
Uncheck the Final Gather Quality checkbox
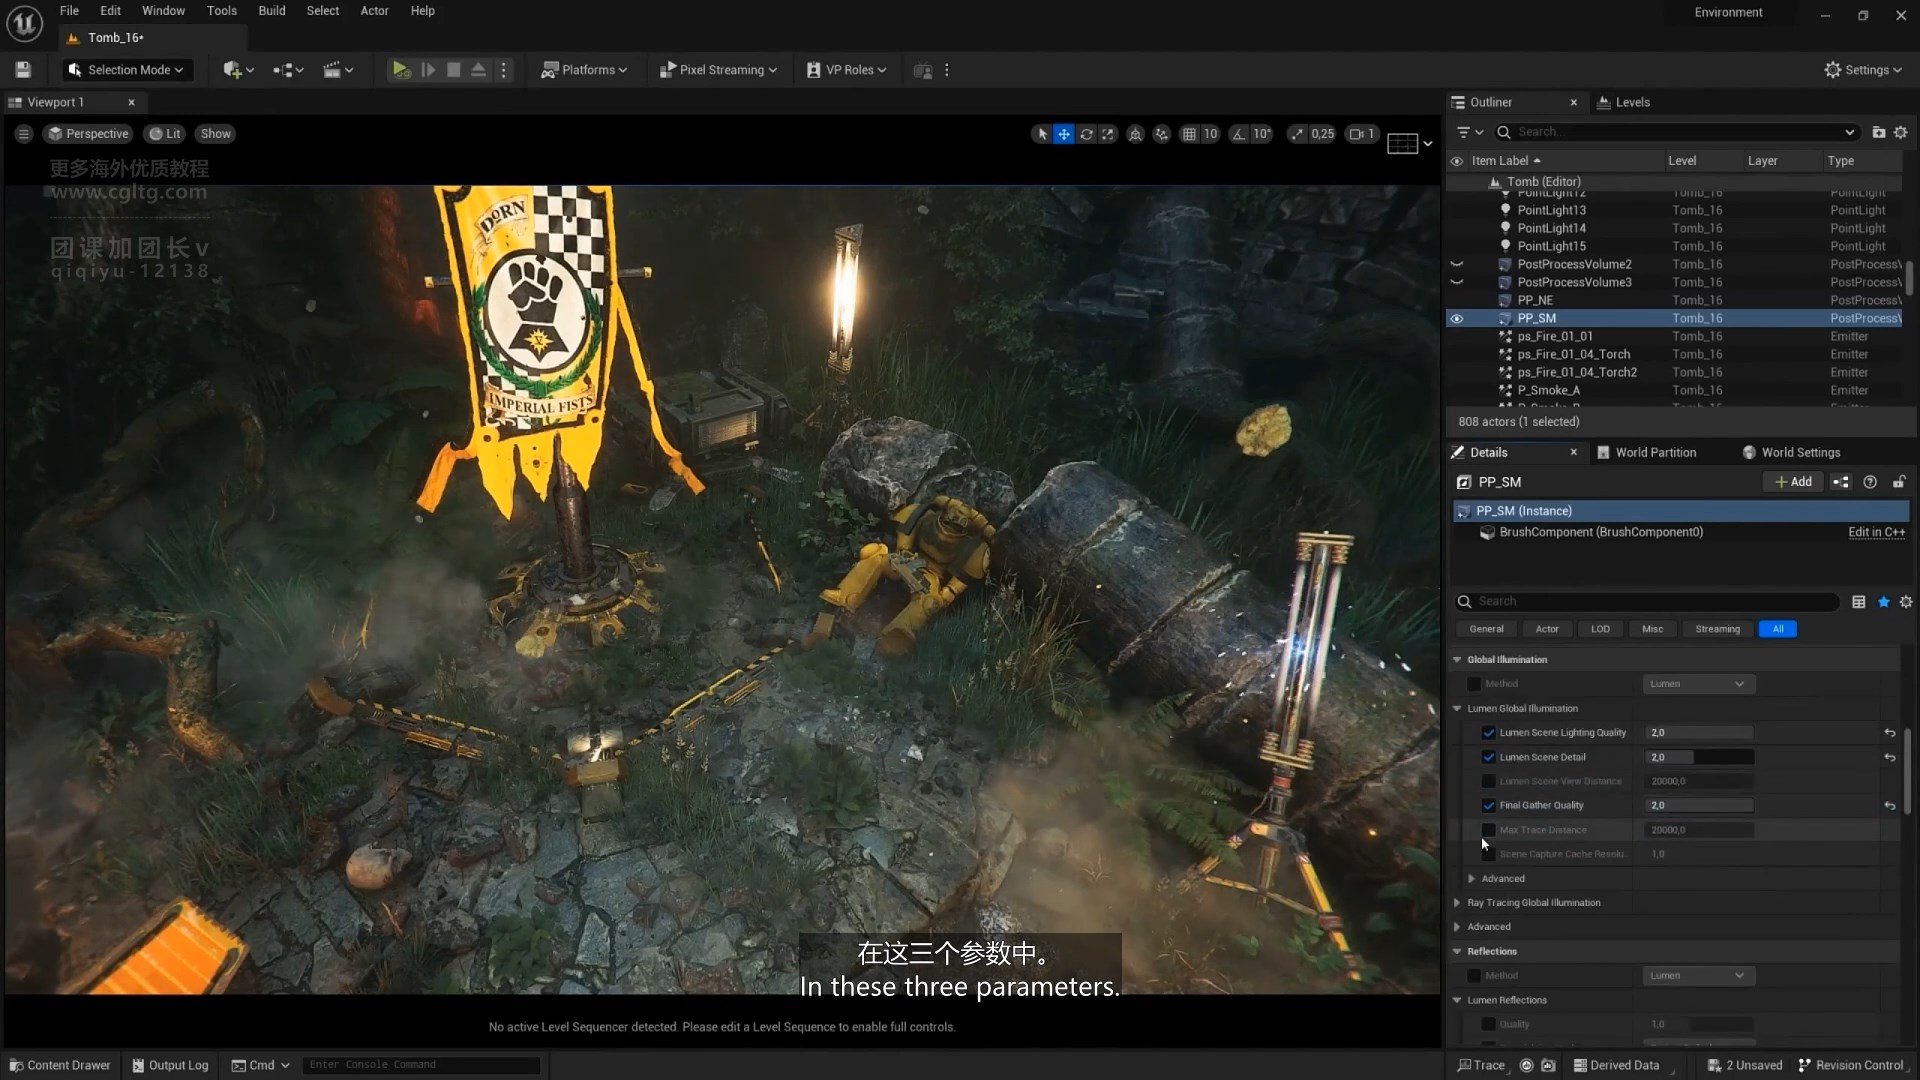pyautogui.click(x=1489, y=805)
